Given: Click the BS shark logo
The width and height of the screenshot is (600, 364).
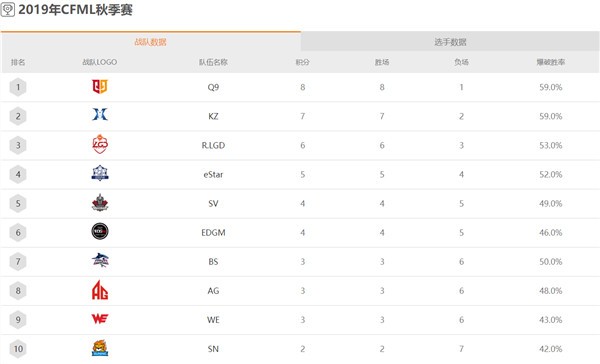Looking at the screenshot, I should (100, 260).
